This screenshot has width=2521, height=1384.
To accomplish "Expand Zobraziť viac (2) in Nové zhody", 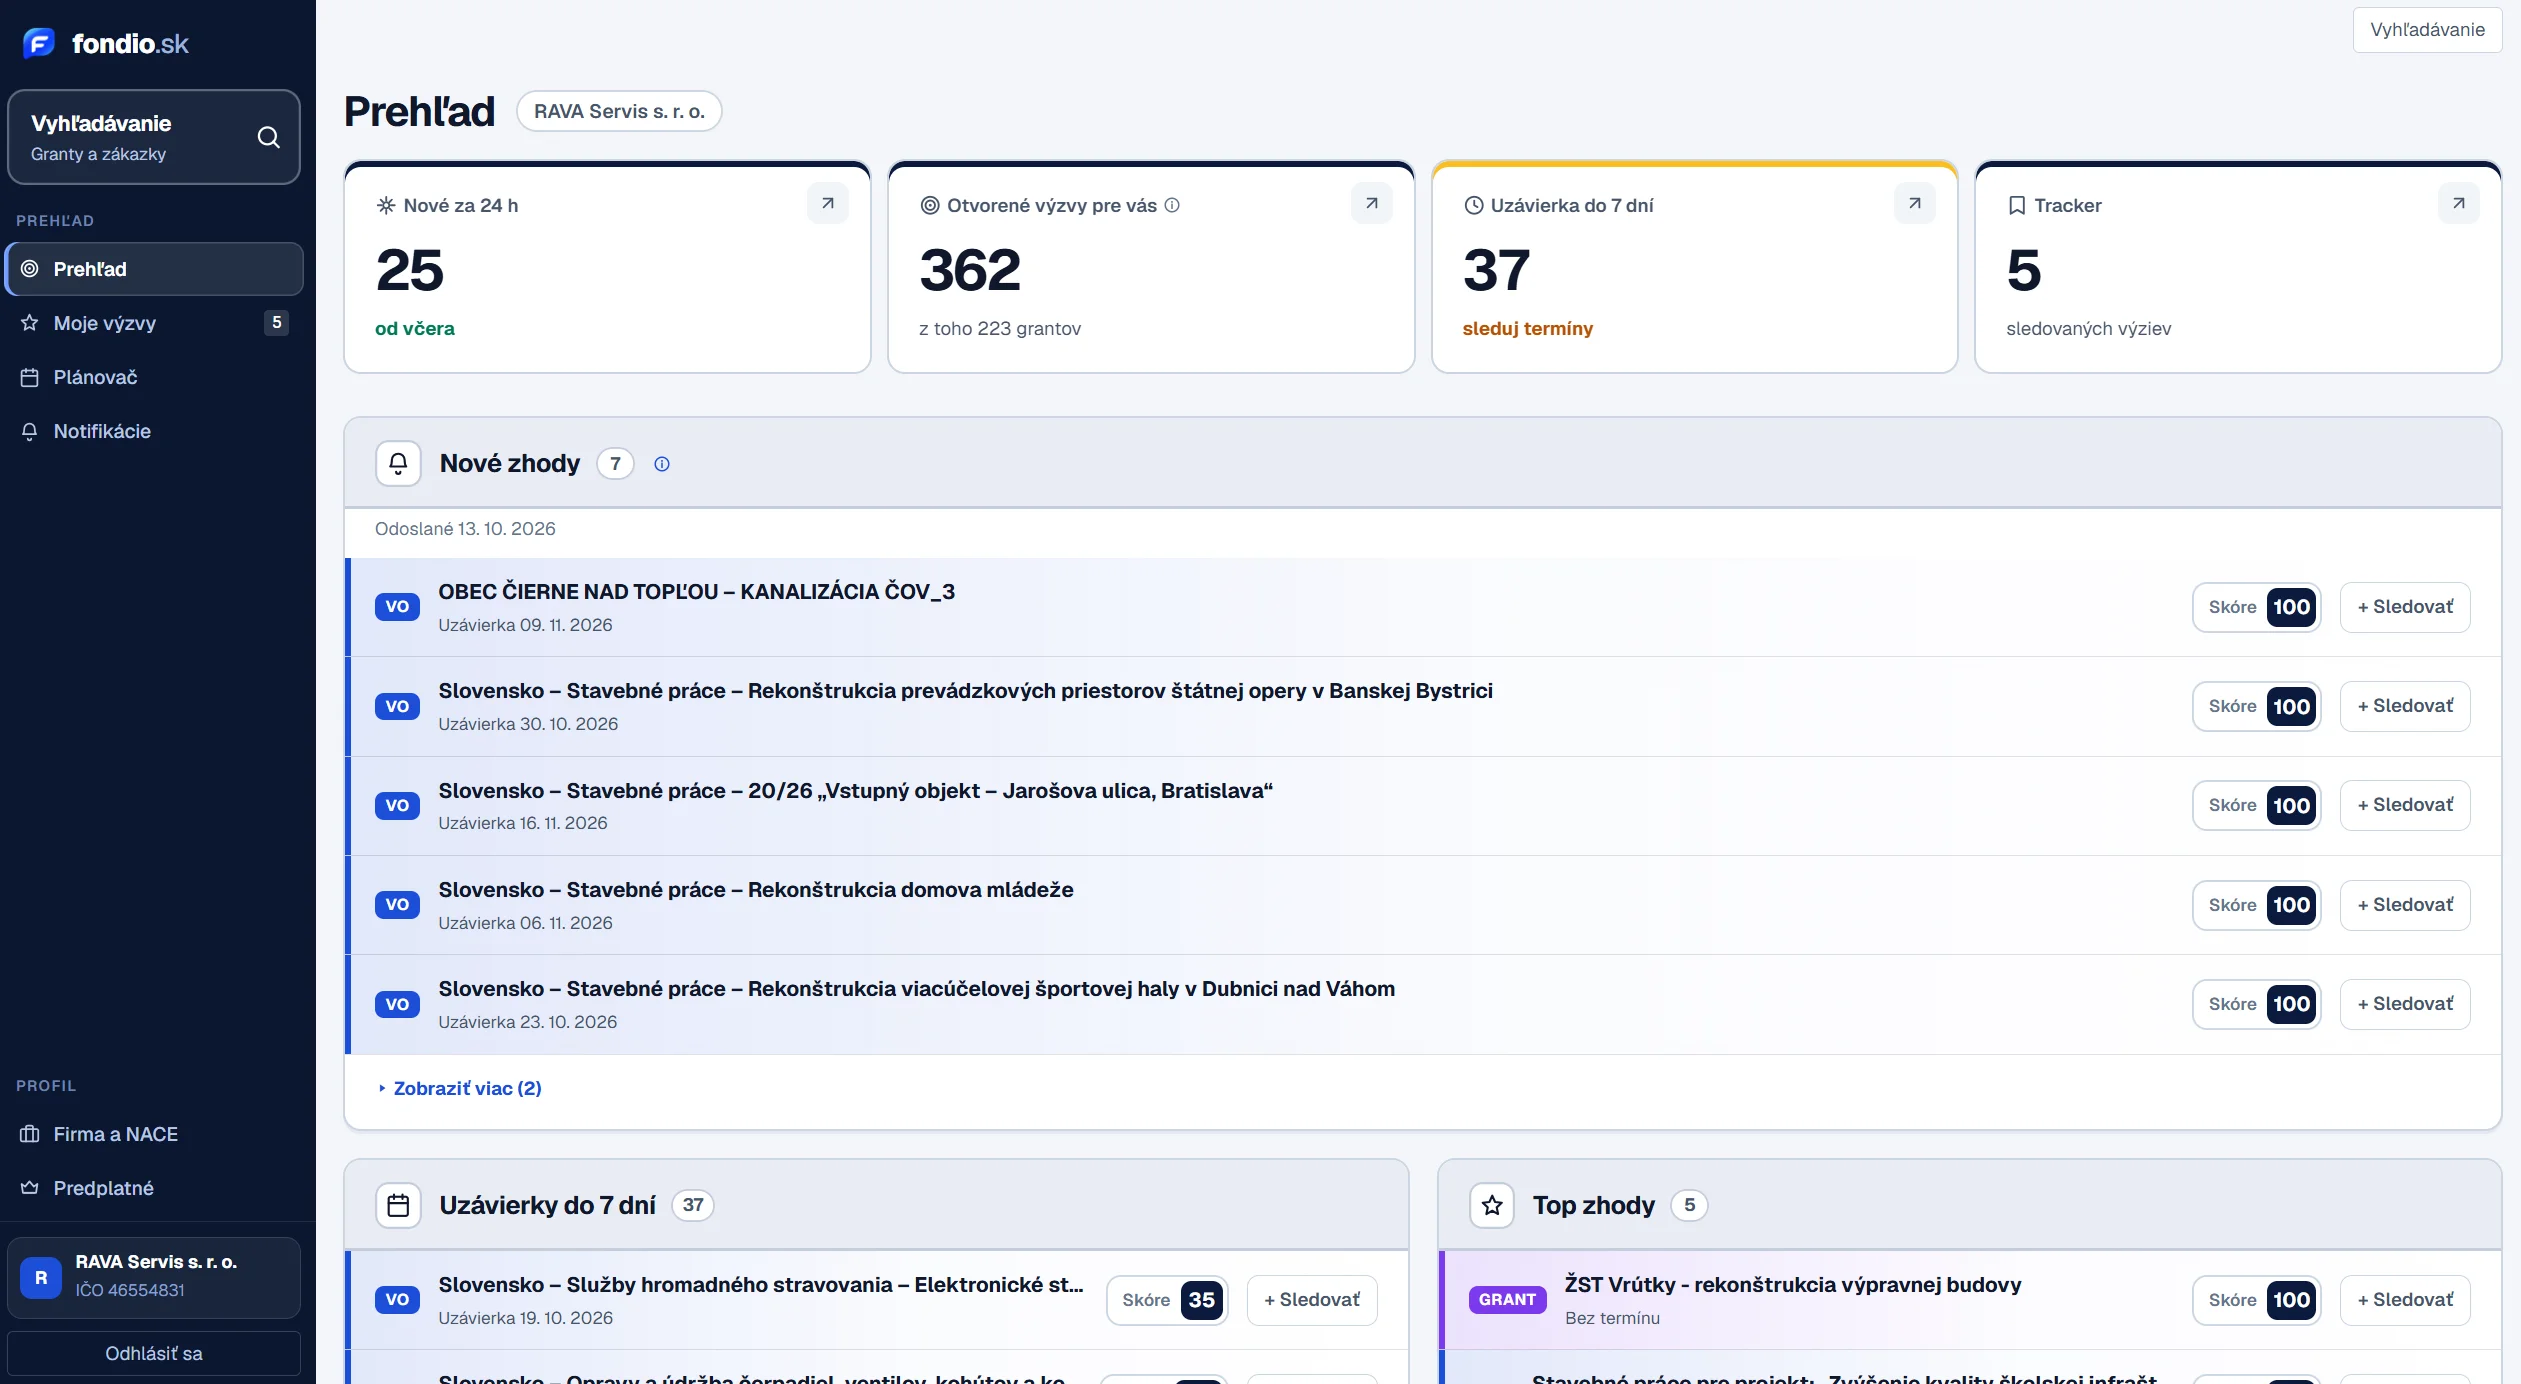I will click(460, 1088).
